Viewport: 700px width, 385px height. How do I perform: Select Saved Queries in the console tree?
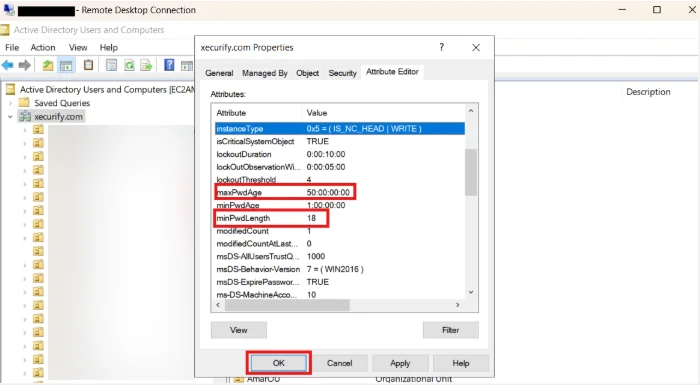click(62, 103)
